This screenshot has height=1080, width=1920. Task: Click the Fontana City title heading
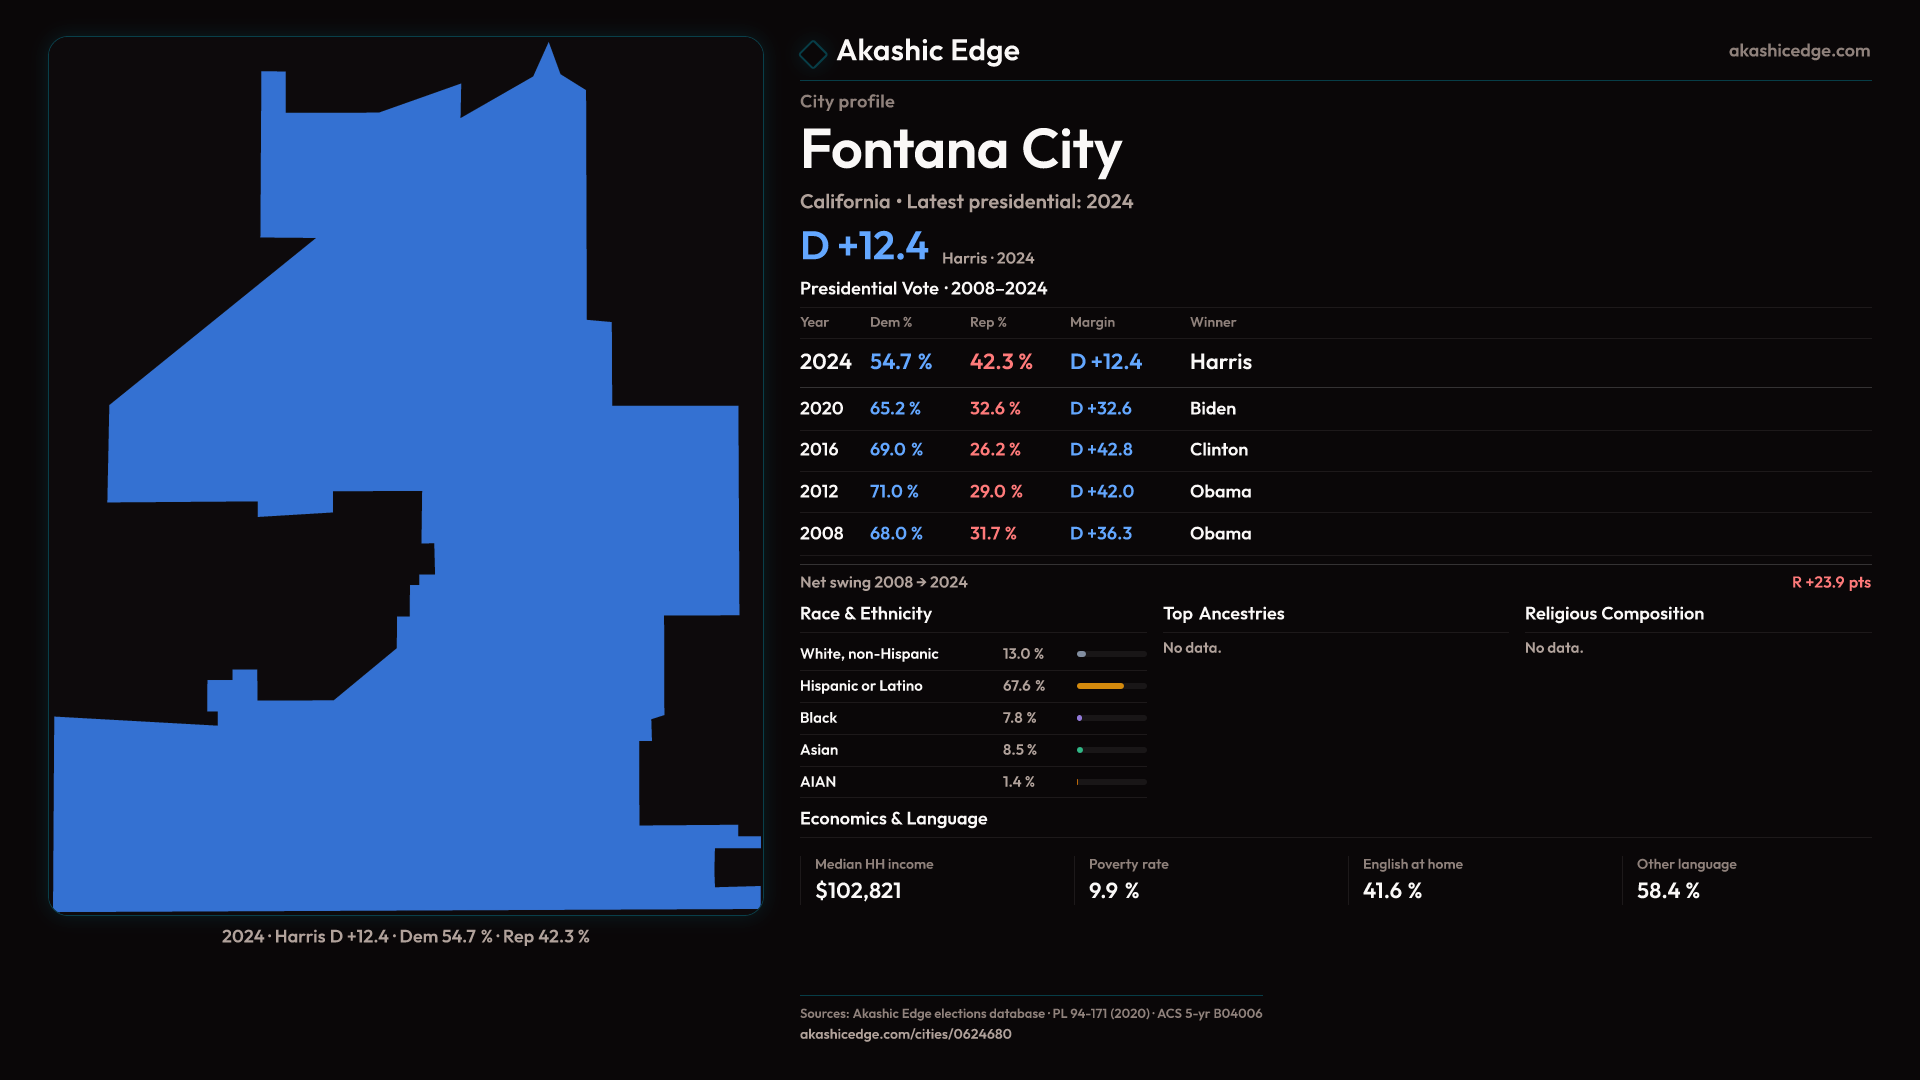click(960, 150)
